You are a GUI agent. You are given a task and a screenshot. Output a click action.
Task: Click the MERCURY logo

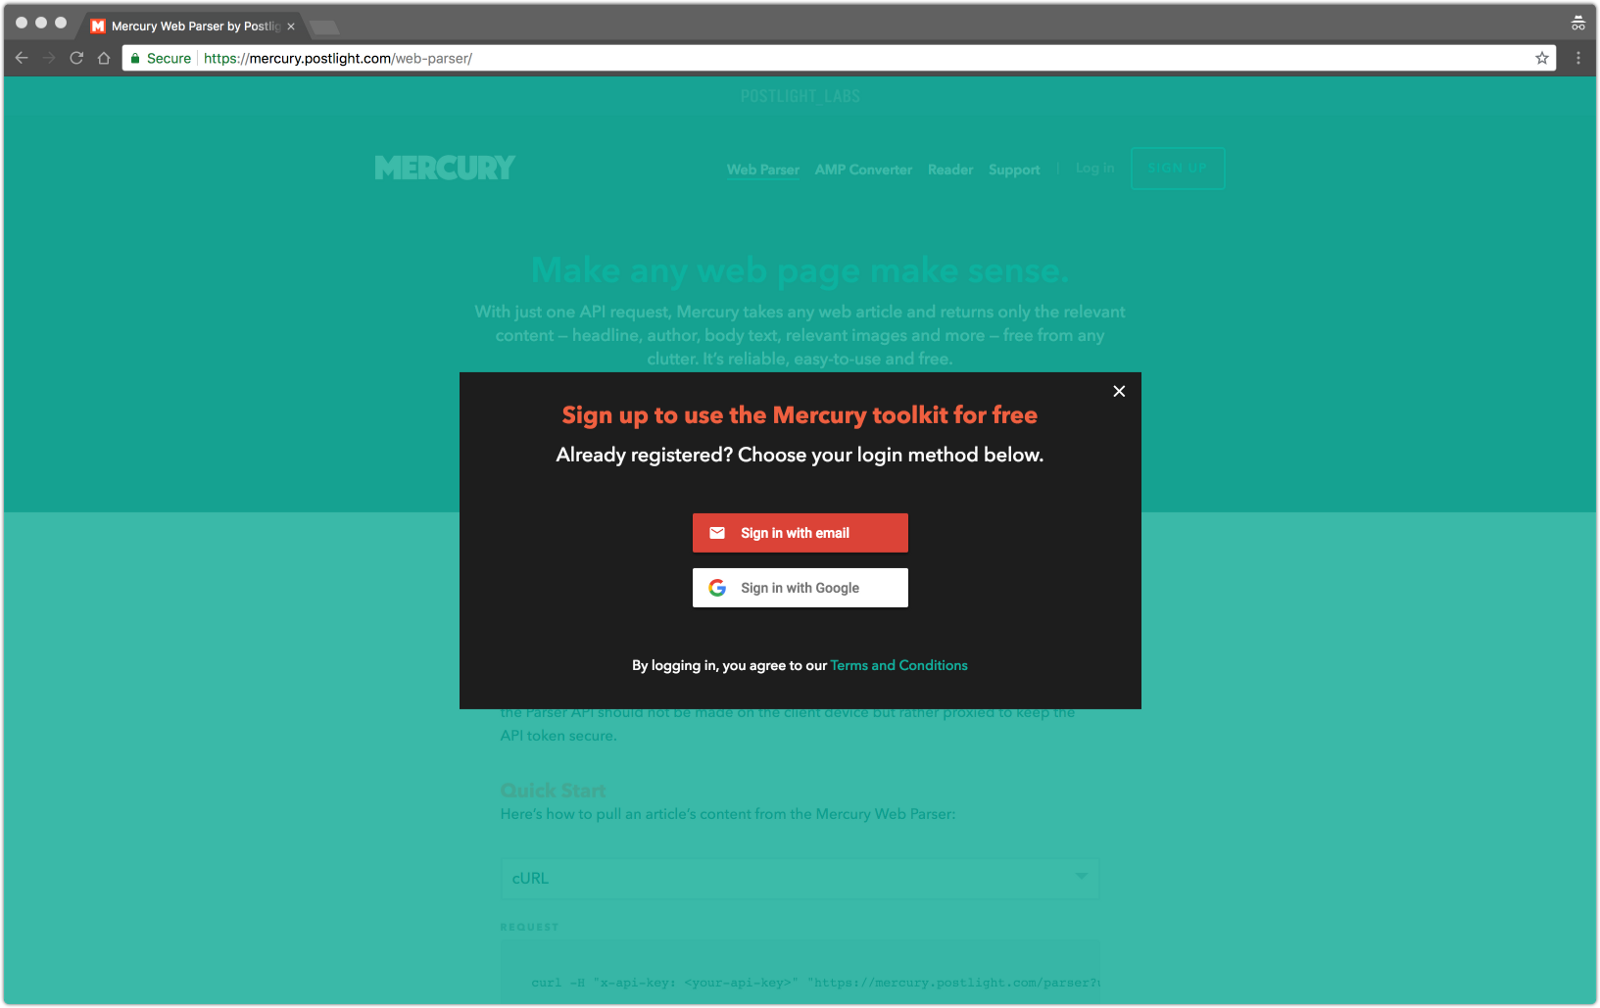(x=445, y=168)
